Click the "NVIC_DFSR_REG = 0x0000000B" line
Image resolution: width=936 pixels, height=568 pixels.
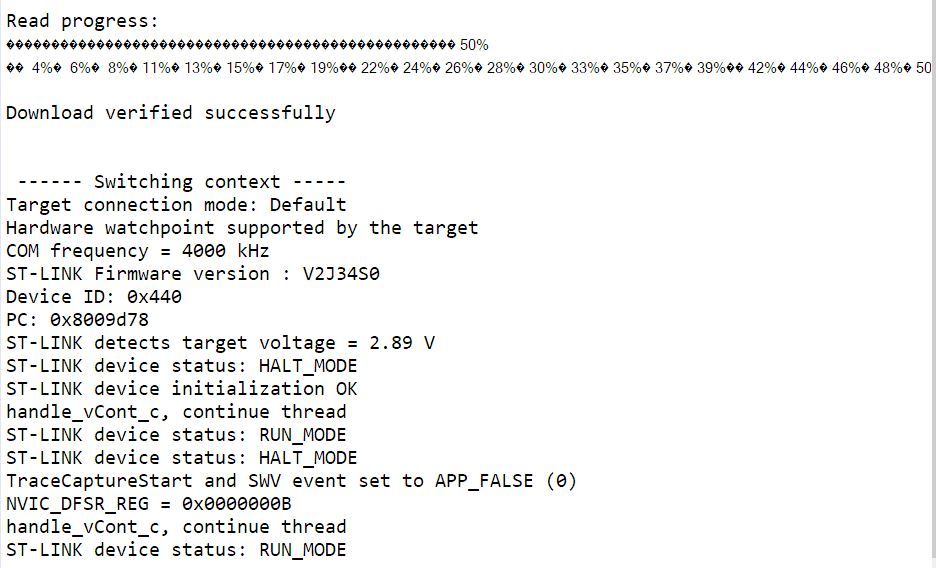149,504
